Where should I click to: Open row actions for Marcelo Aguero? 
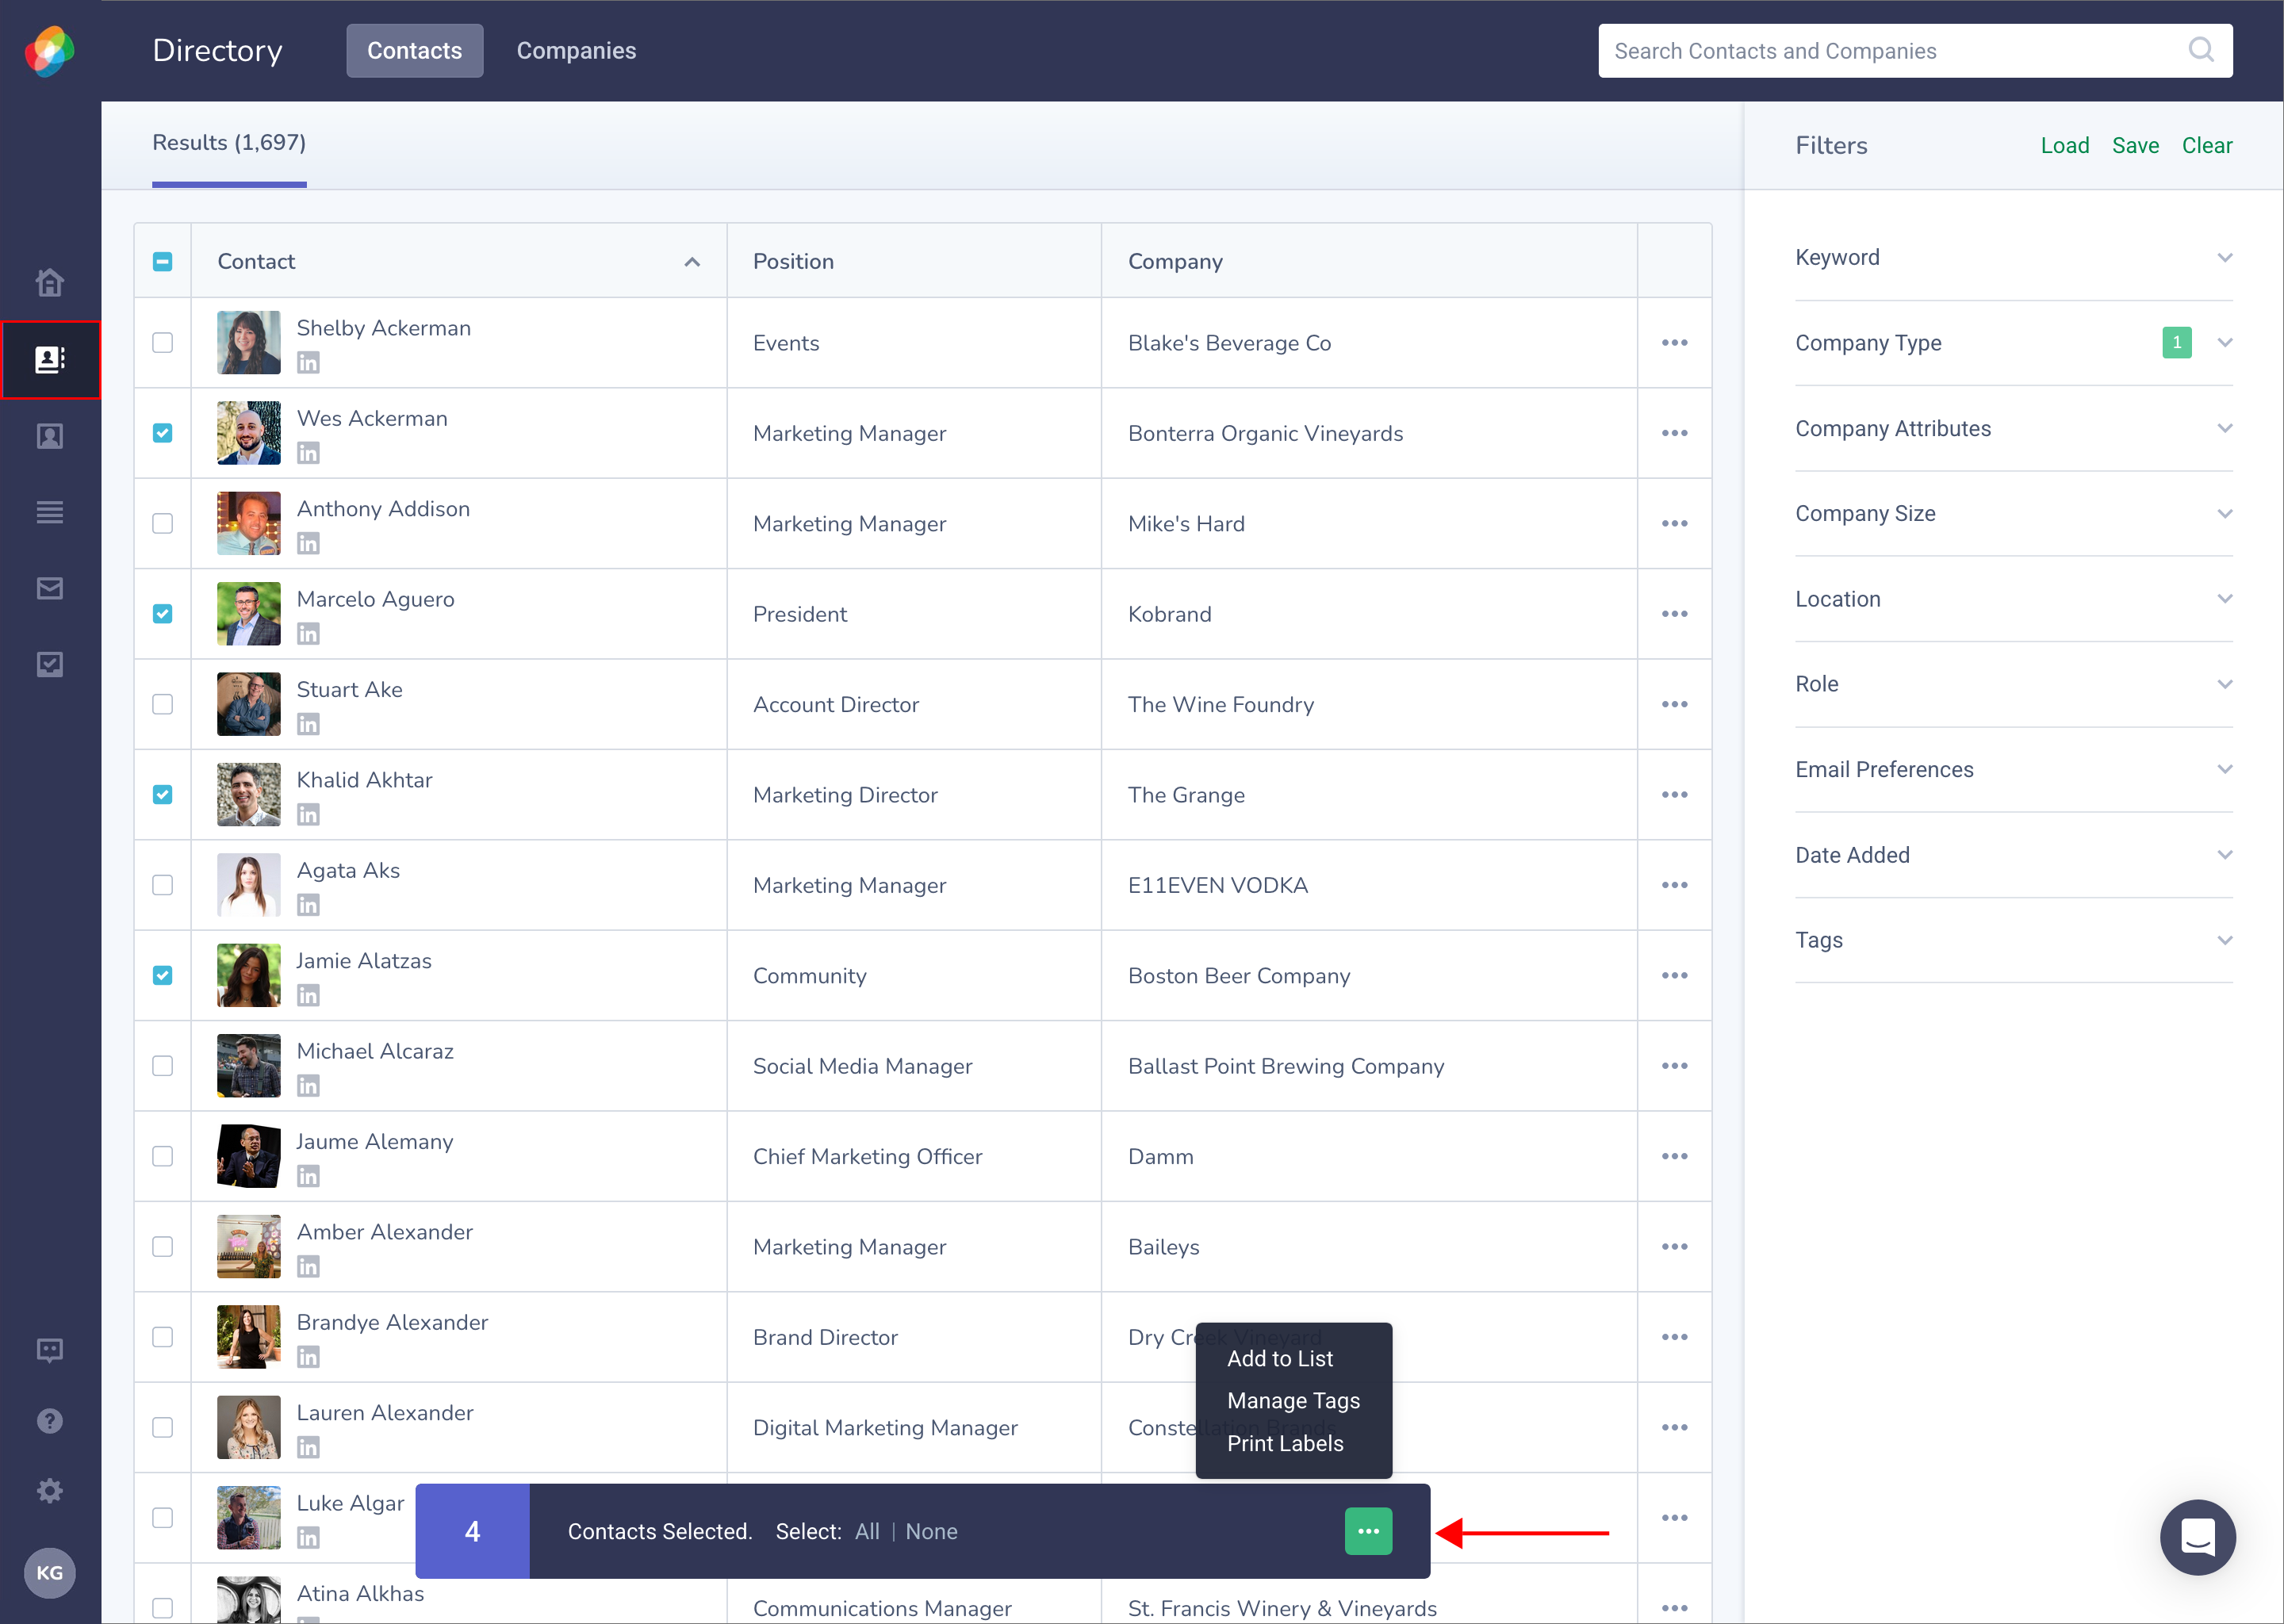[x=1675, y=614]
